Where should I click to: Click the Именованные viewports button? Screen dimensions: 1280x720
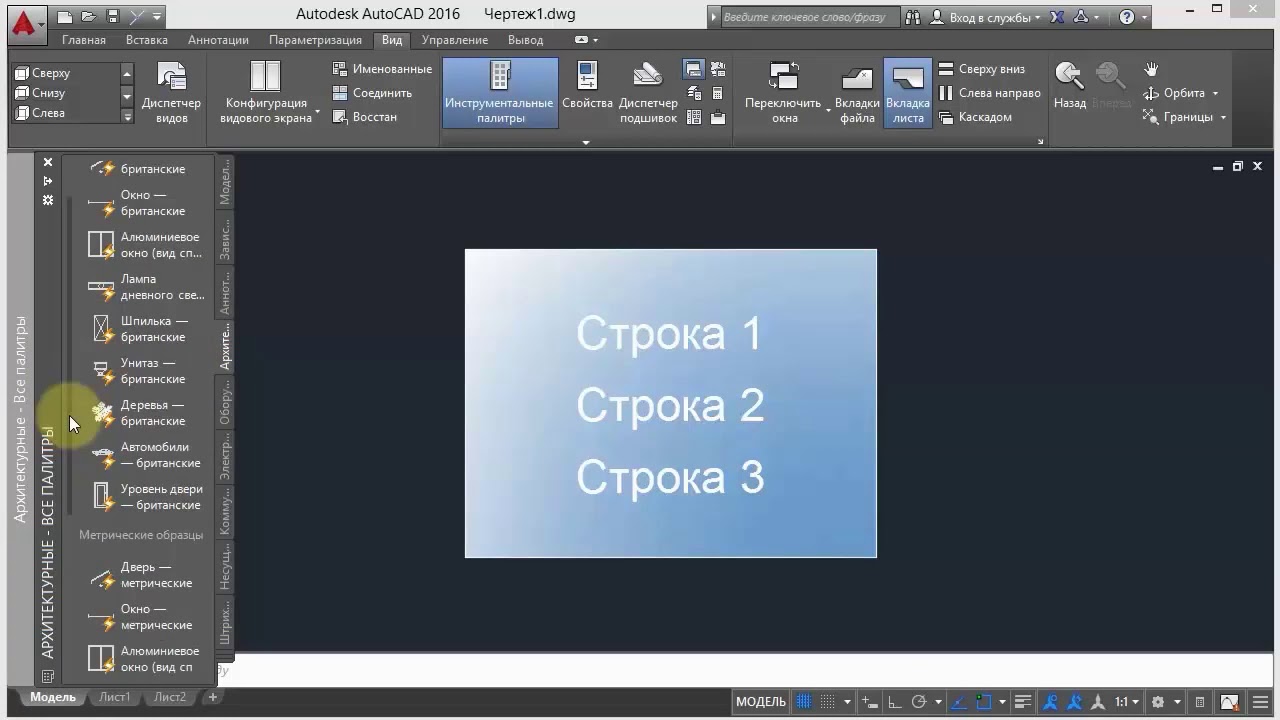tap(382, 69)
